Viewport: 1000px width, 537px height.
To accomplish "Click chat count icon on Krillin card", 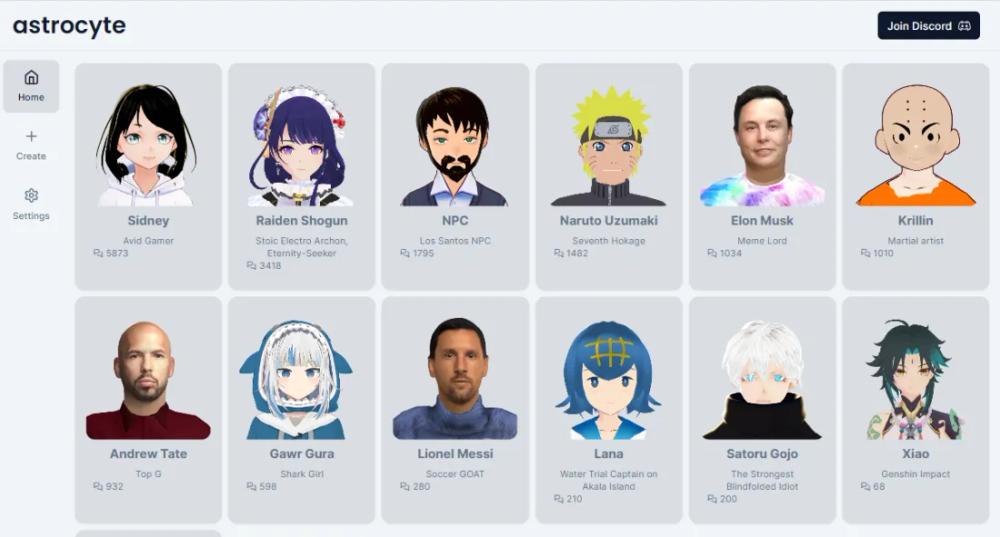I will pos(865,253).
